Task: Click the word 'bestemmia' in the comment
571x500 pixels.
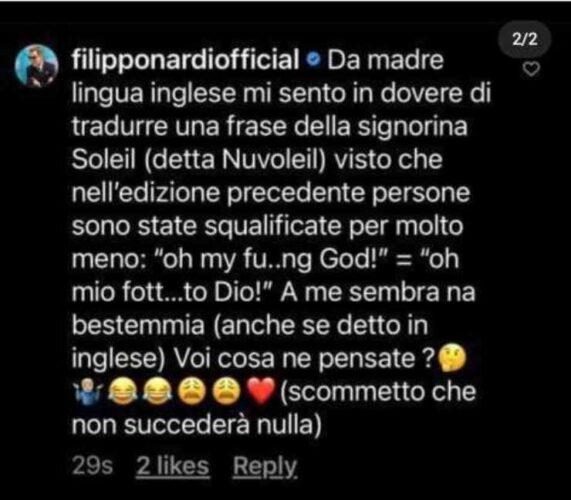Action: click(x=138, y=325)
